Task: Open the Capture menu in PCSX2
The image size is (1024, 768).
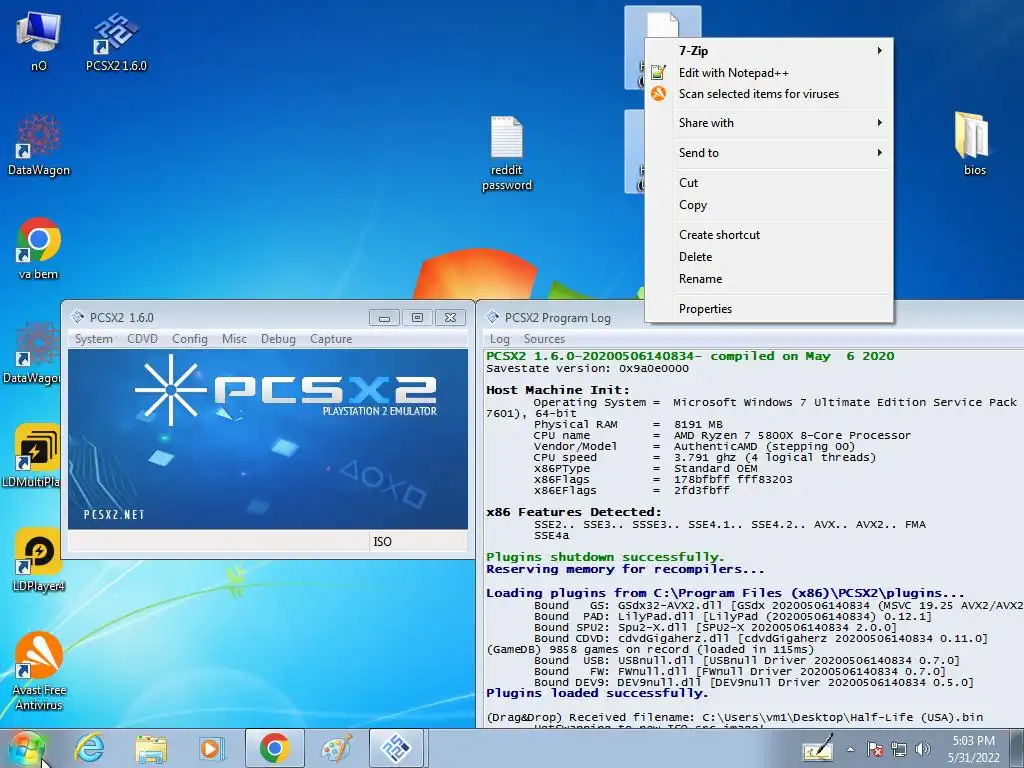Action: 331,339
